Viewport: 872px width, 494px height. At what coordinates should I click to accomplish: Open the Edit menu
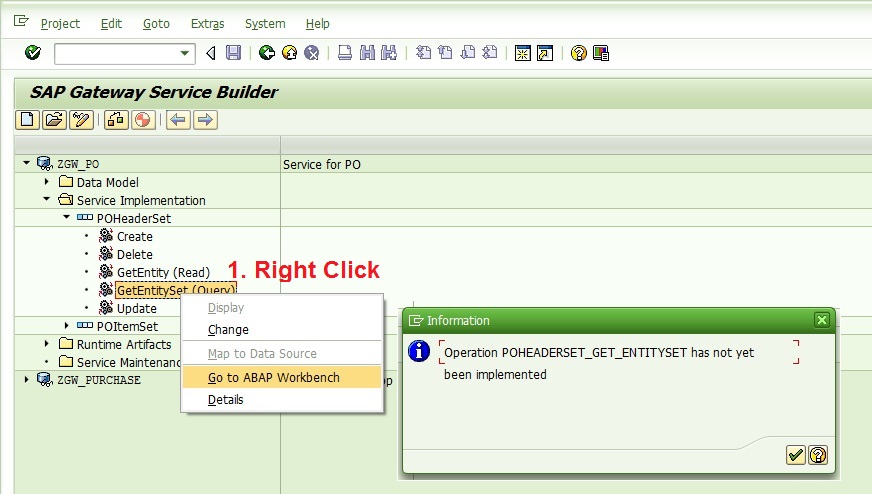coord(111,23)
